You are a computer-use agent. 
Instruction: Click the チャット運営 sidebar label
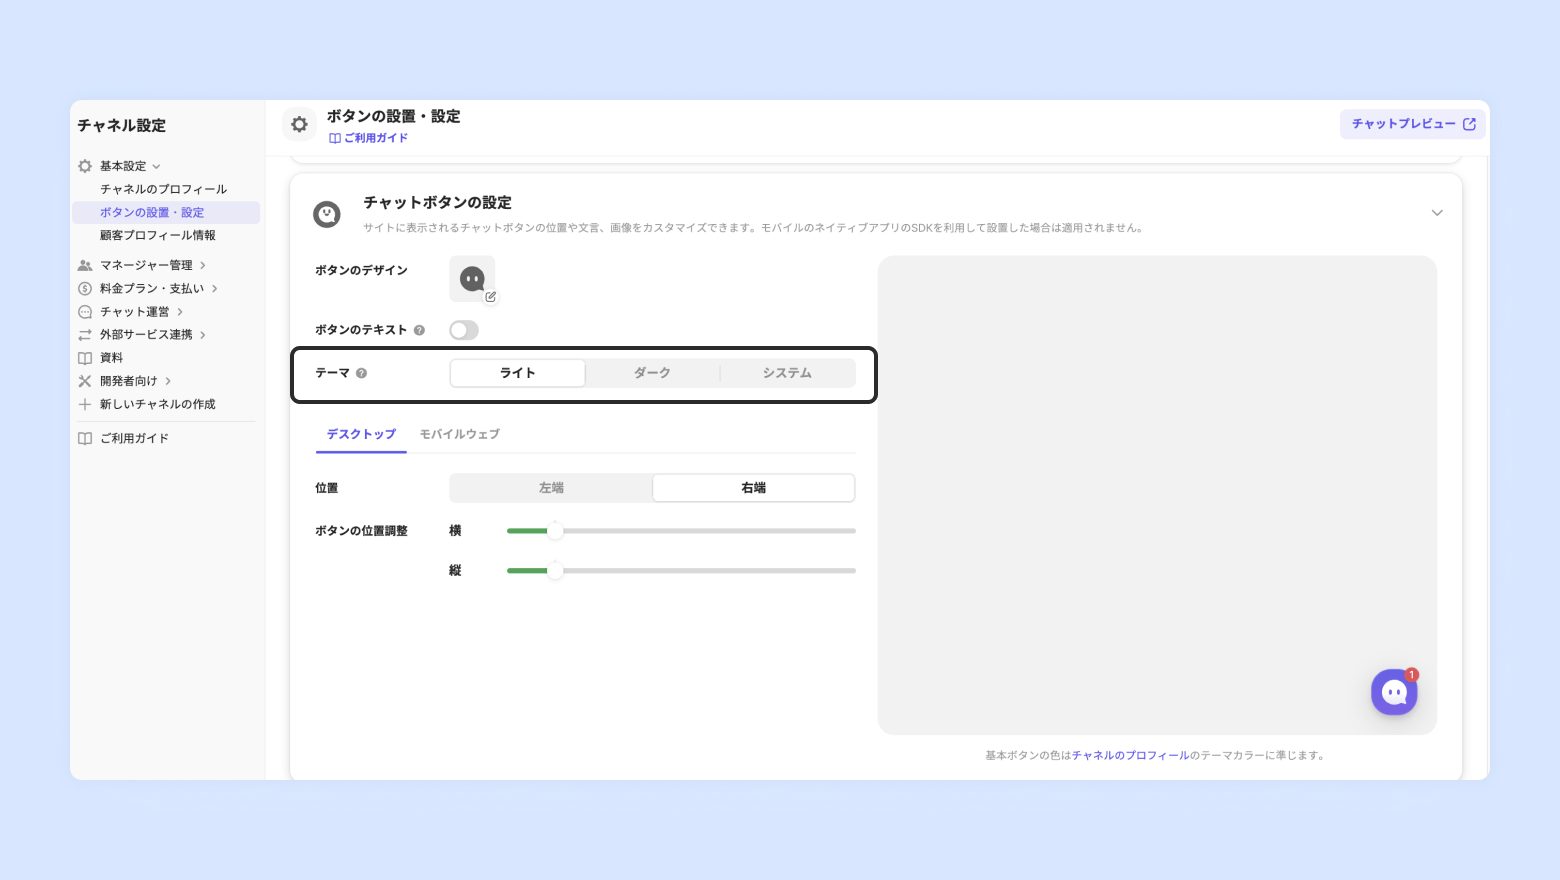135,312
